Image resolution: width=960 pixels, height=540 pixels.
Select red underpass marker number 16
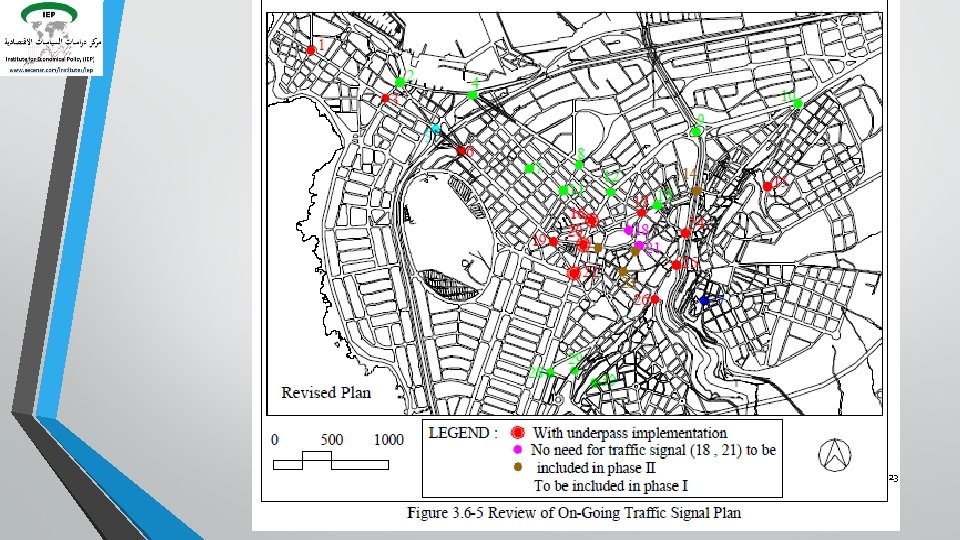[591, 219]
